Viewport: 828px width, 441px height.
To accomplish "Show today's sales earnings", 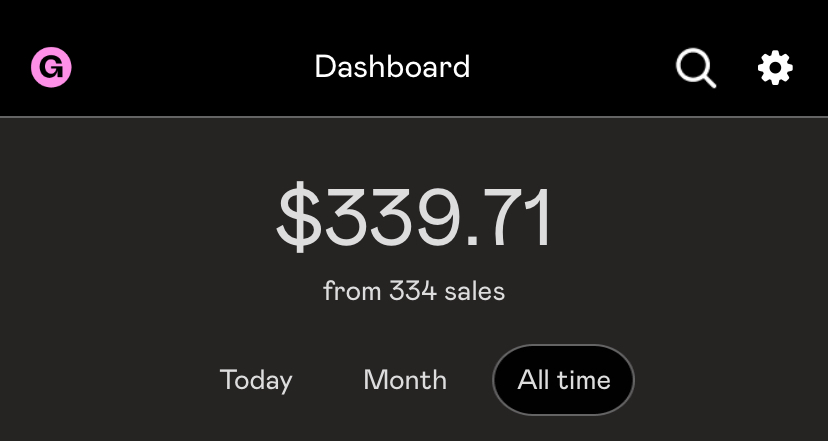I will tap(256, 380).
